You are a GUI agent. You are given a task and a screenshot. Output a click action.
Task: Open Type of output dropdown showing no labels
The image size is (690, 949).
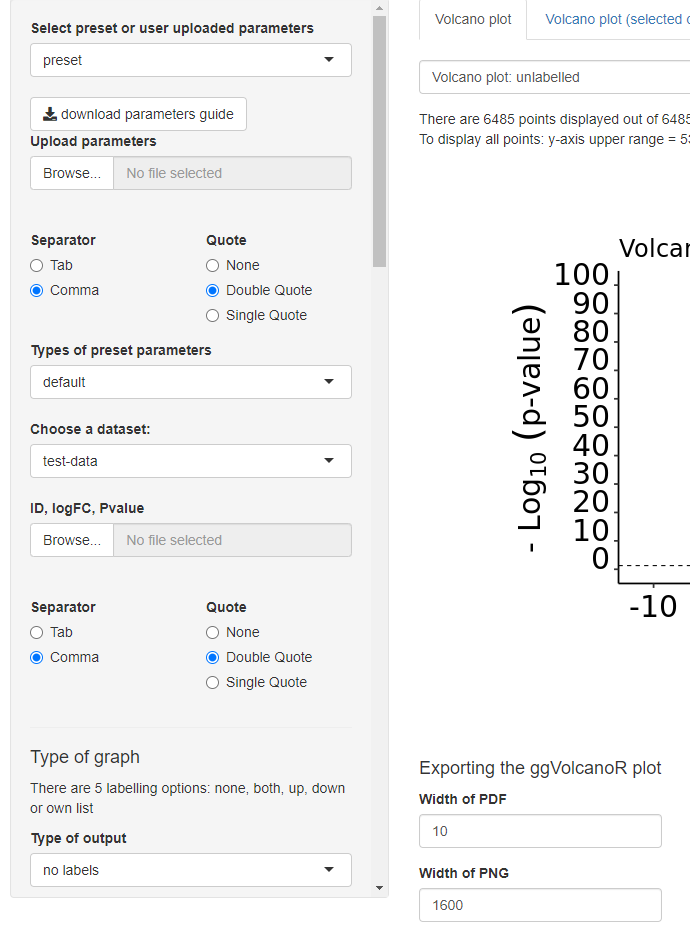[x=191, y=870]
